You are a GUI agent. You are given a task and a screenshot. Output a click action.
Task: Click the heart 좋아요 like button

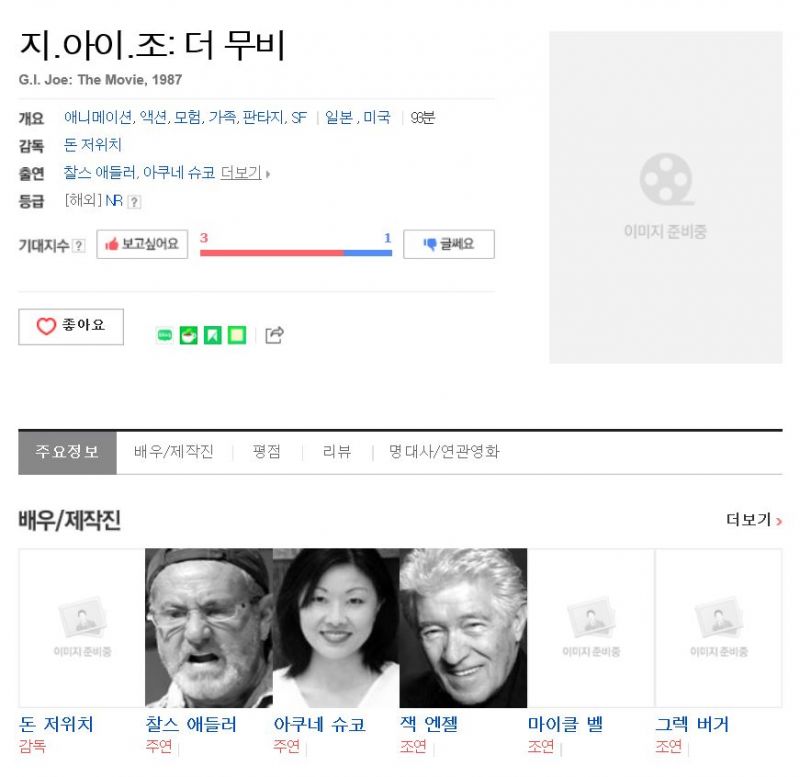click(71, 327)
